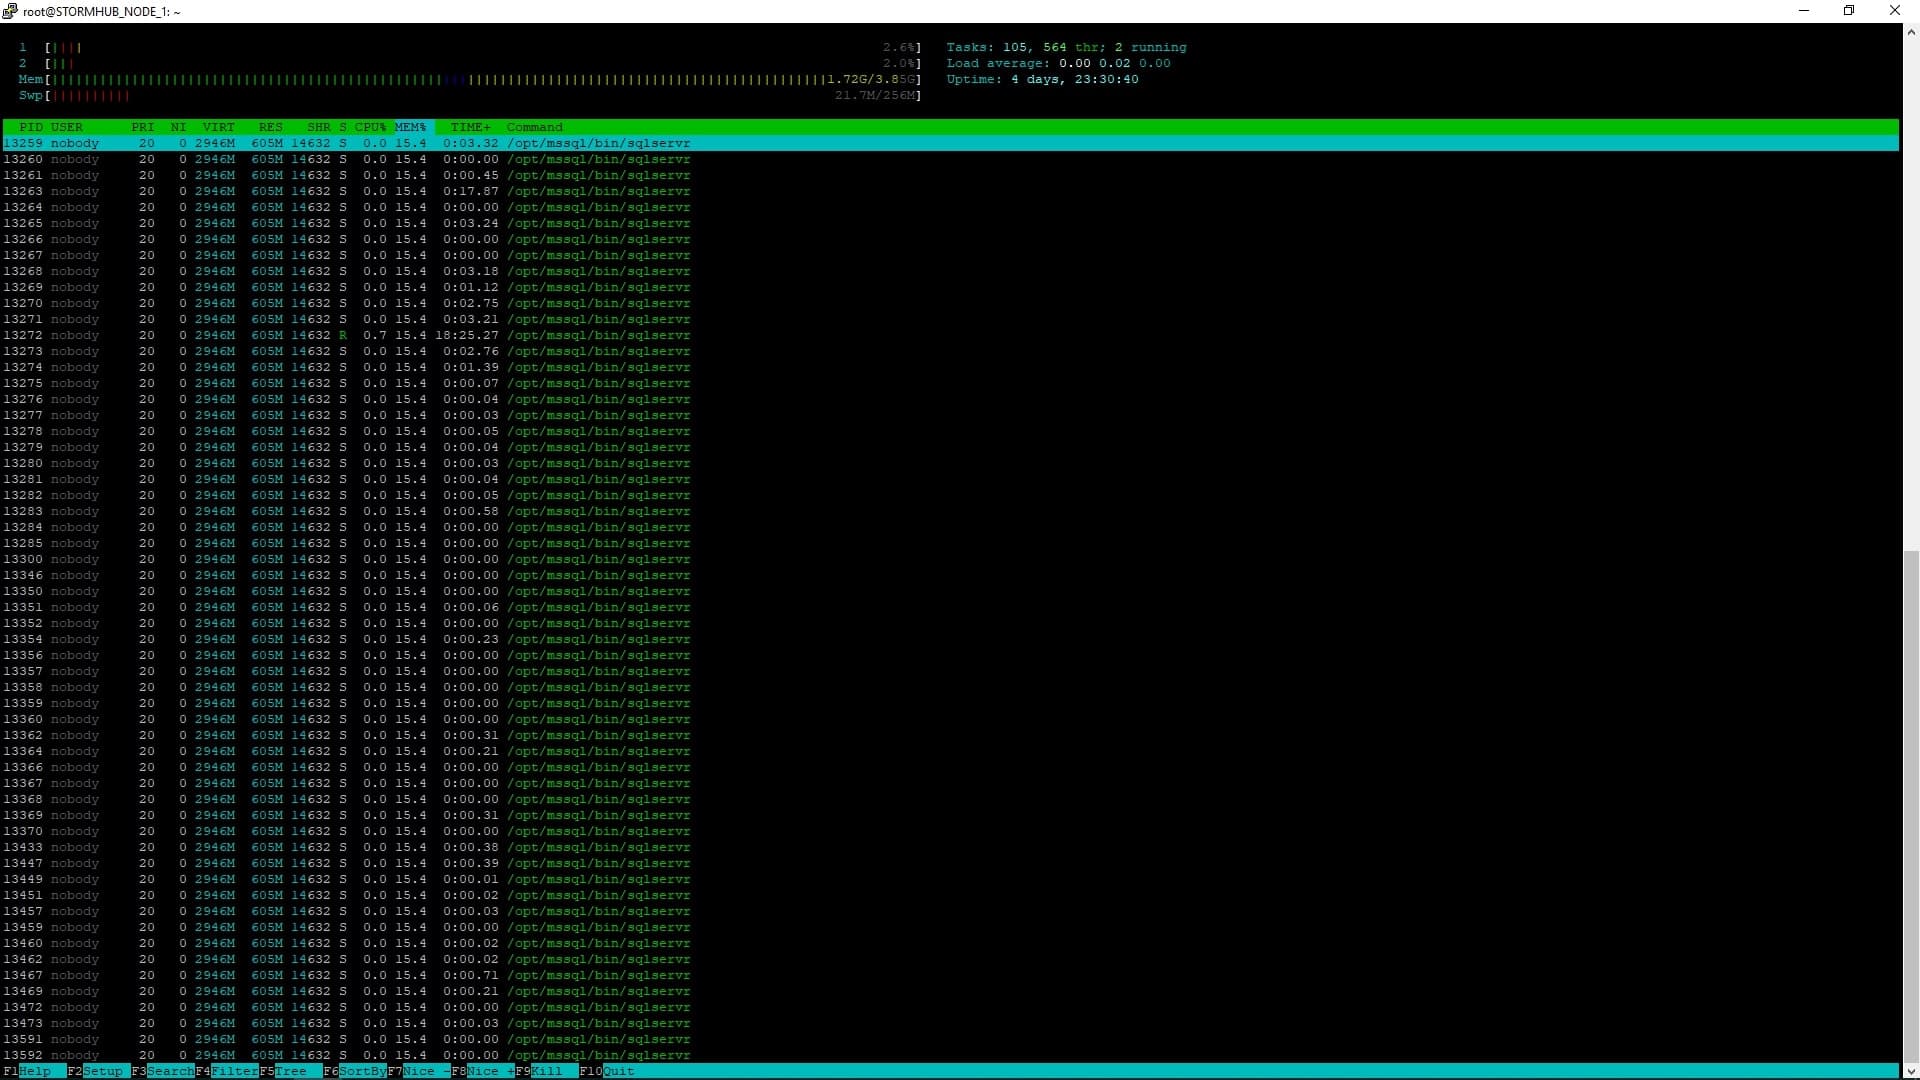Screen dimensions: 1920x1080
Task: Close the PuTTY window
Action: tap(1895, 11)
